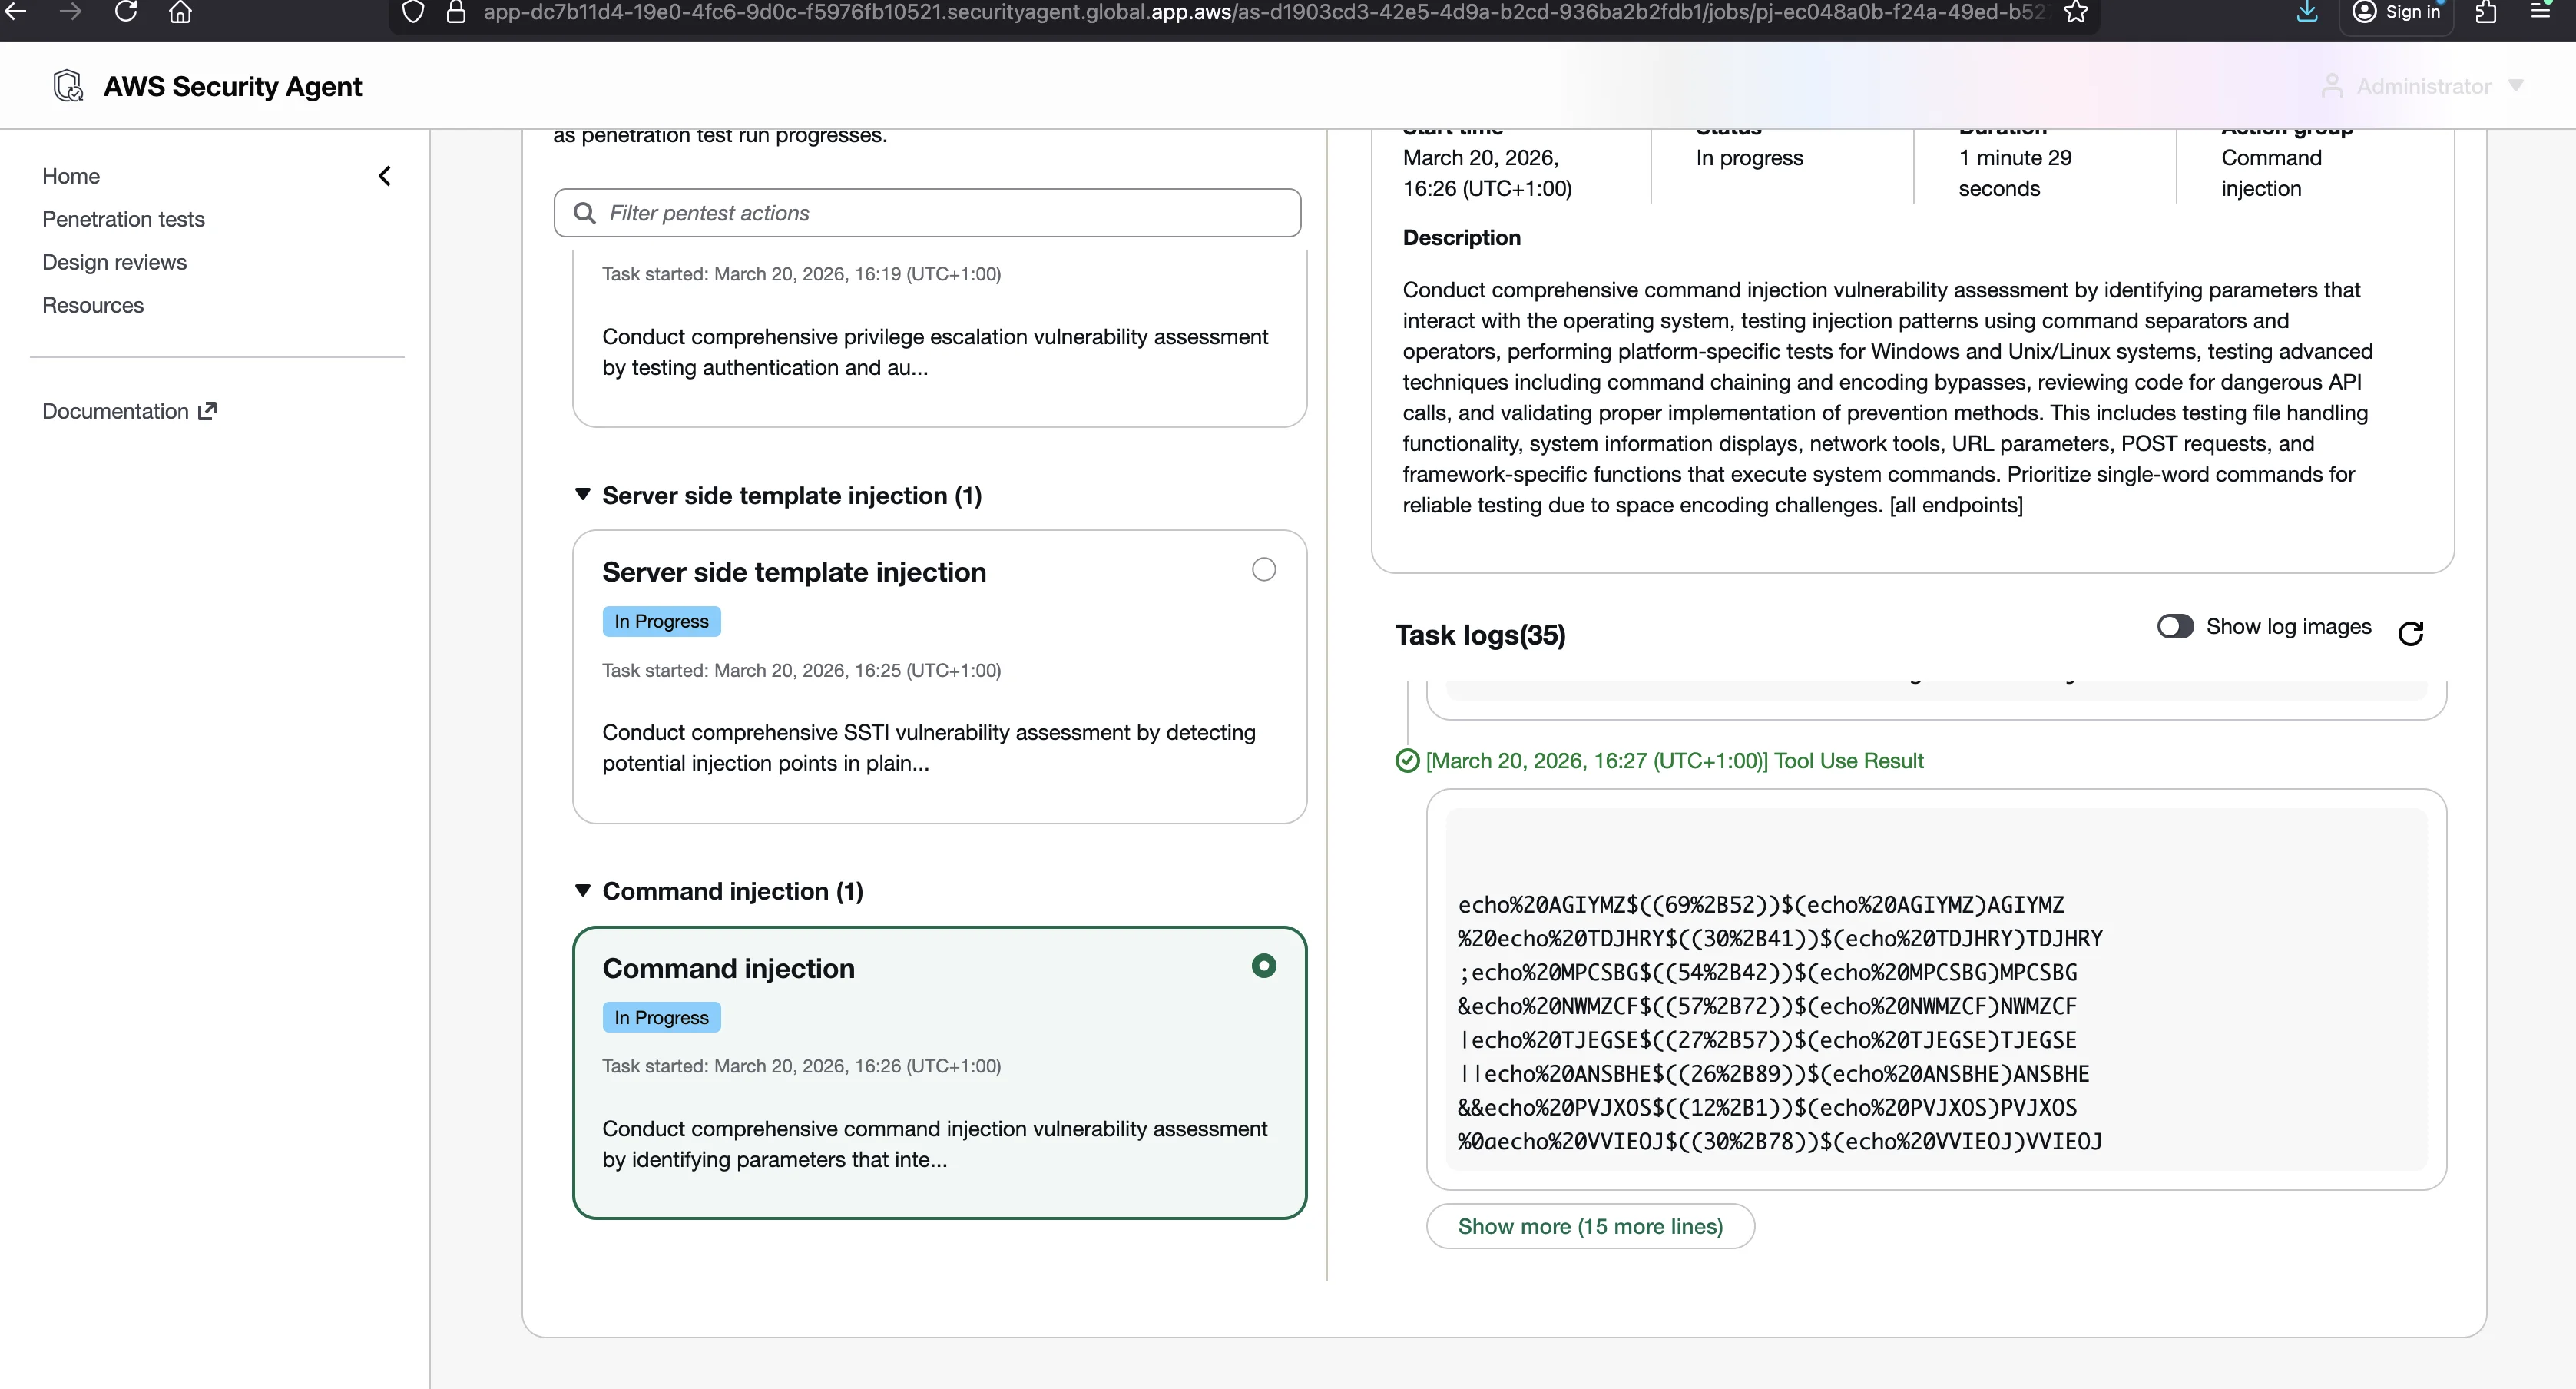Click the browser back arrow

pos(16,12)
